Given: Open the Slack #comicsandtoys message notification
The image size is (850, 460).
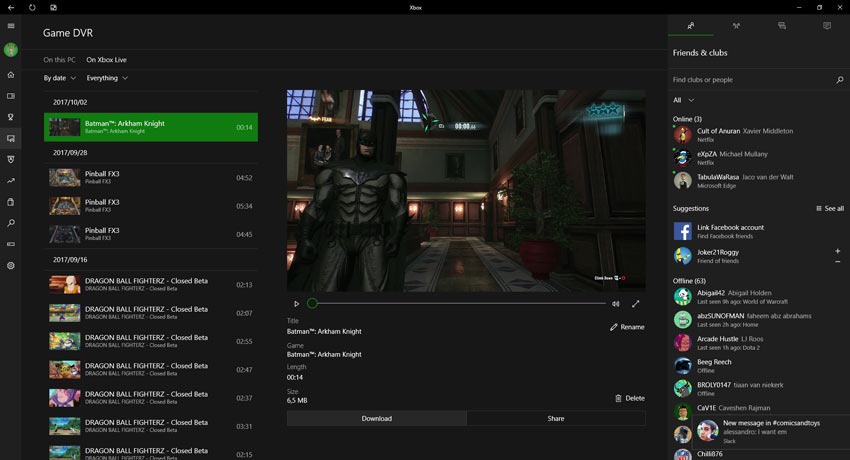Looking at the screenshot, I should point(770,432).
